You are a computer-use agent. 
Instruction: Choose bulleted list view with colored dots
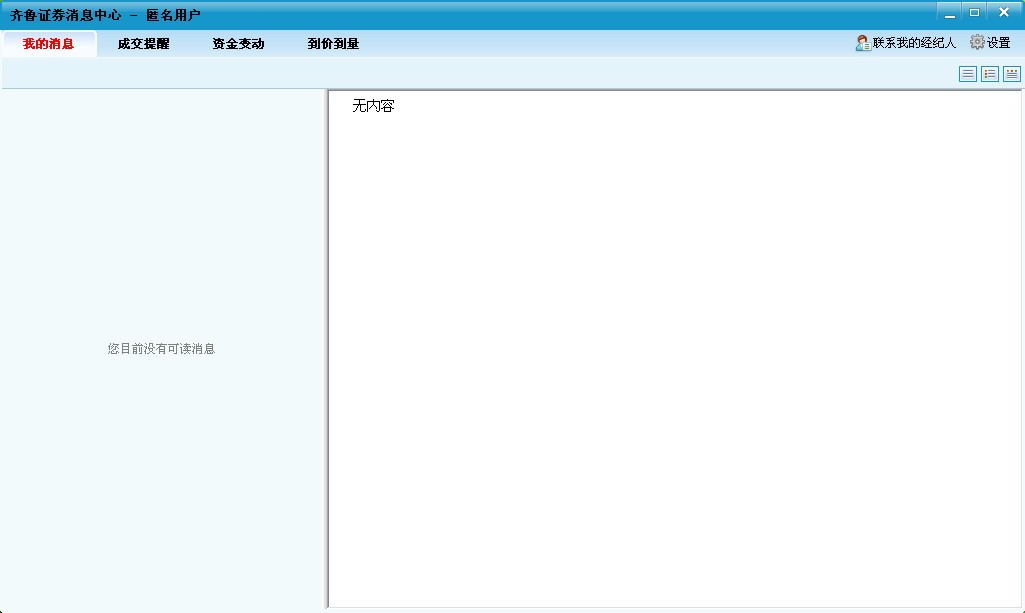[x=990, y=74]
